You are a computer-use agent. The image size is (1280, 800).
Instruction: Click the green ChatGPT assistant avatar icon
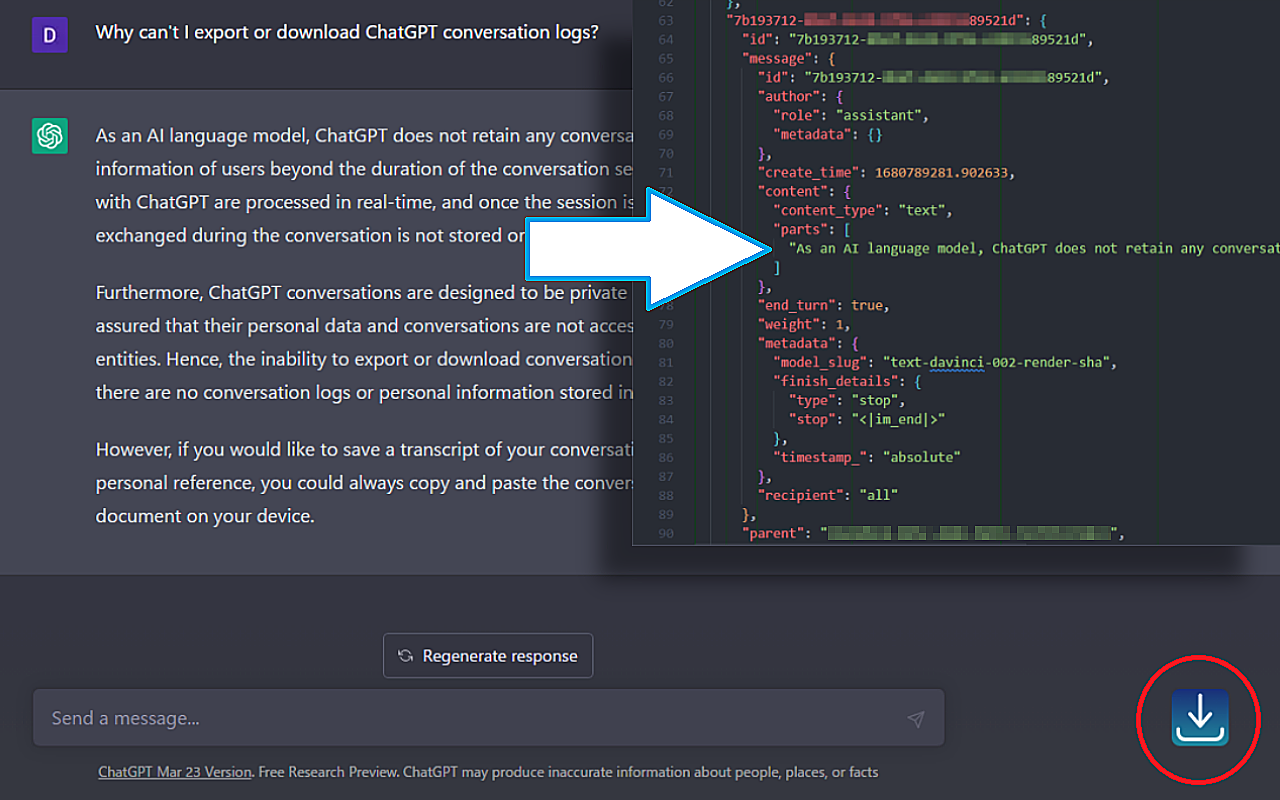tap(49, 135)
